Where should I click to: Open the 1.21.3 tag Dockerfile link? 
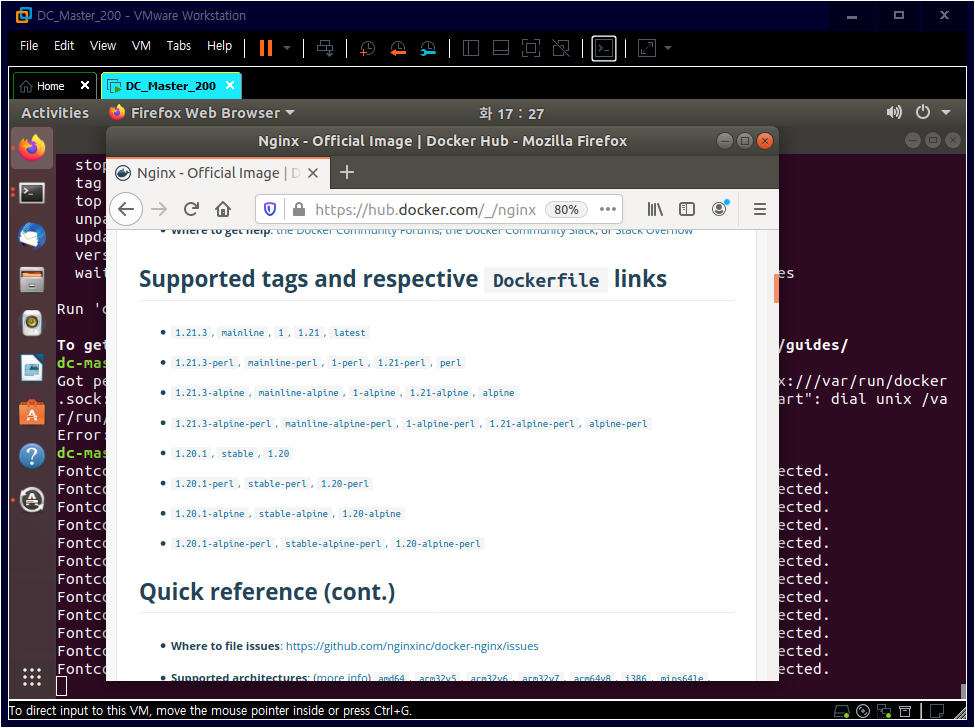pos(191,333)
